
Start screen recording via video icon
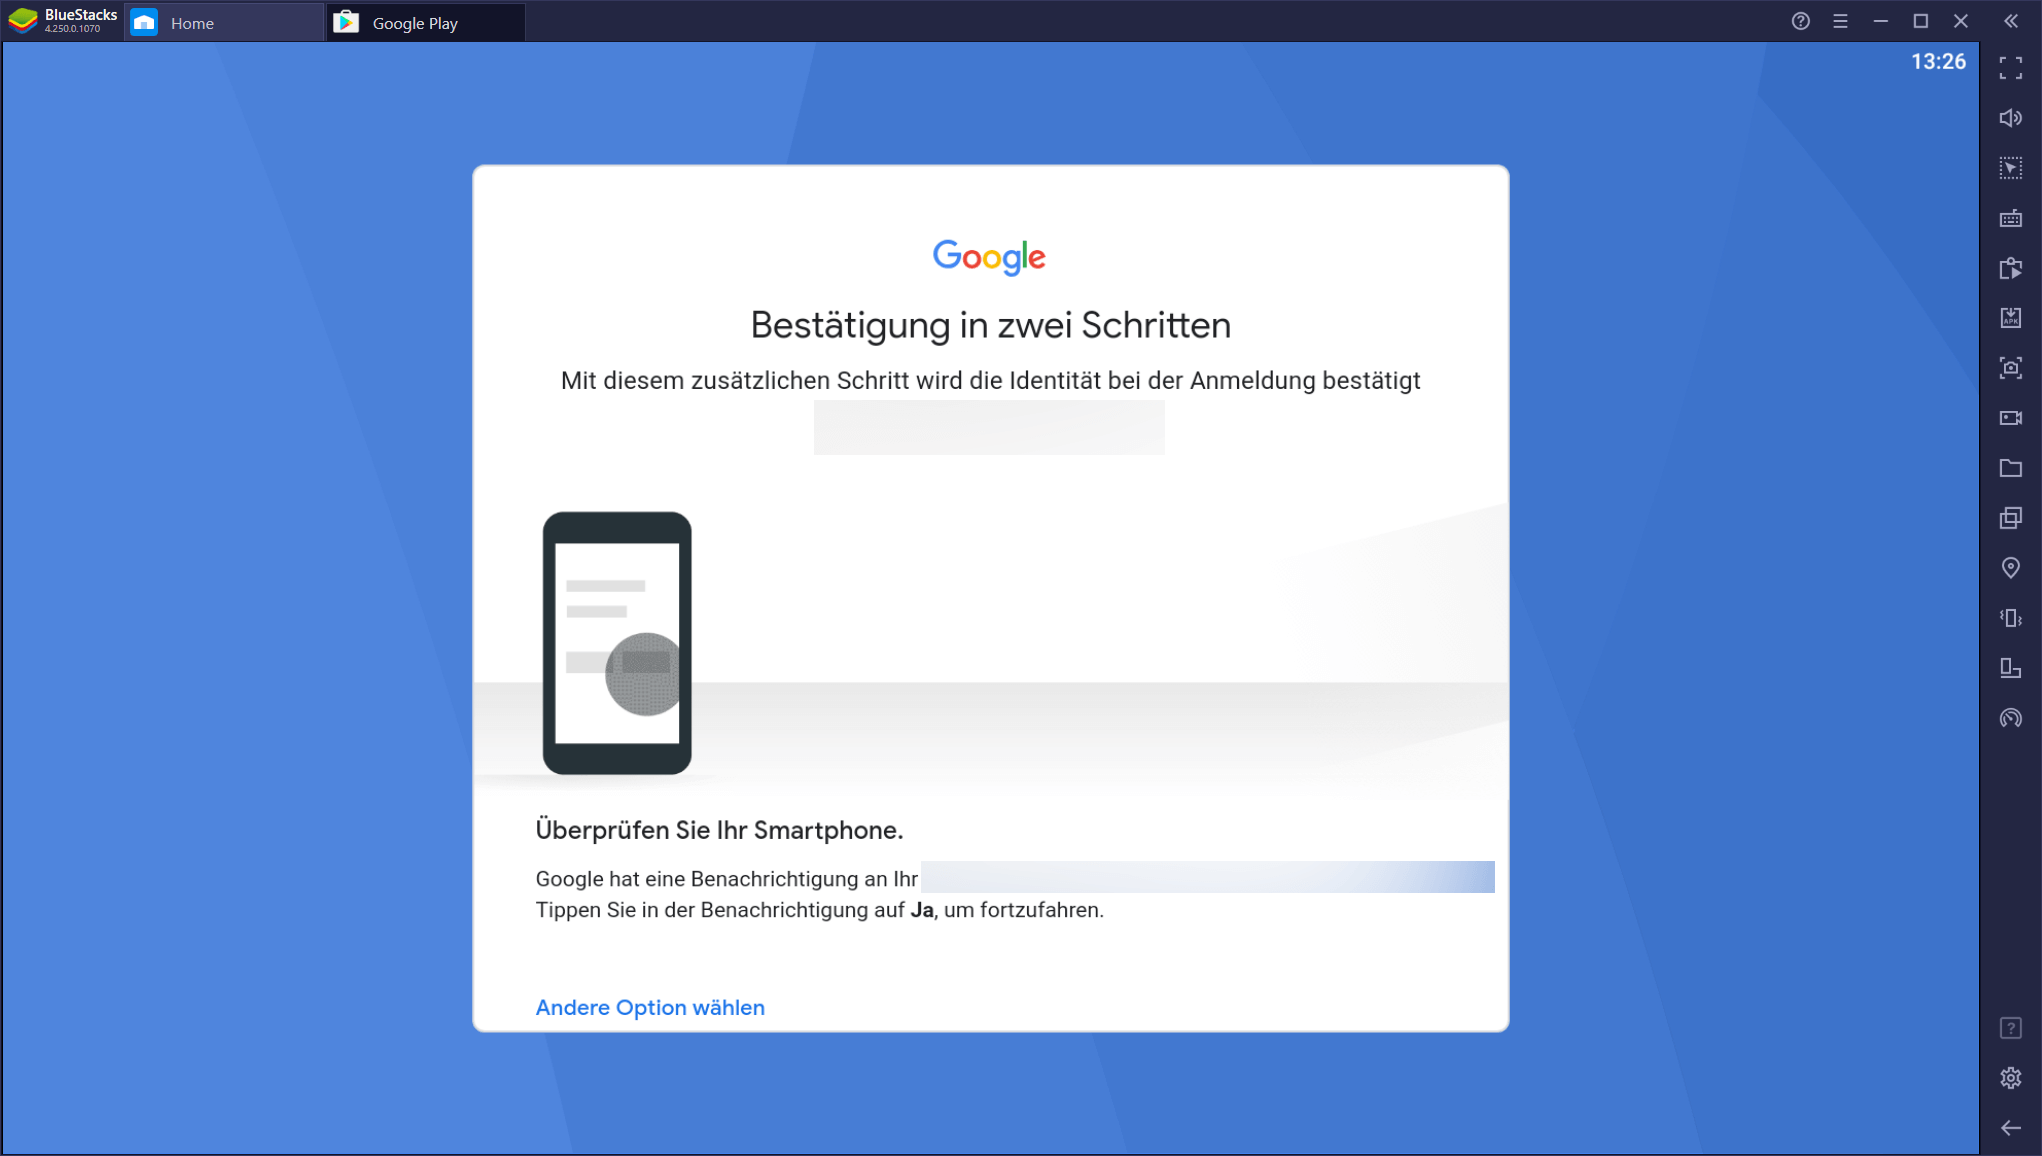2010,418
